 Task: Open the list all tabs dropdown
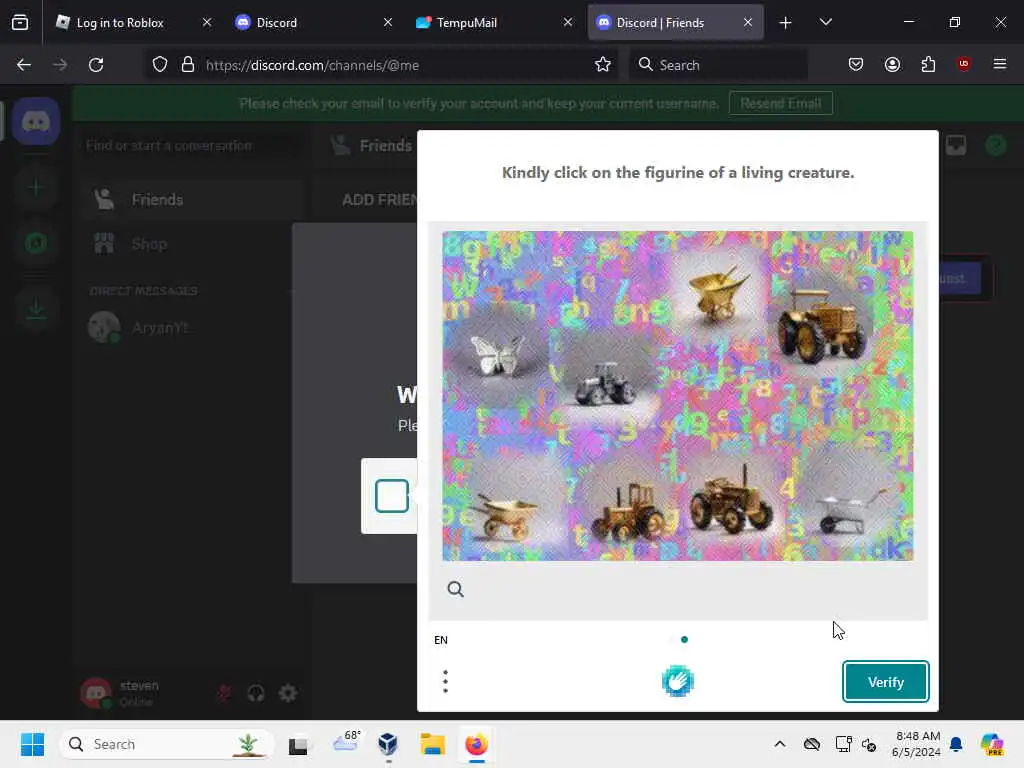click(x=825, y=23)
